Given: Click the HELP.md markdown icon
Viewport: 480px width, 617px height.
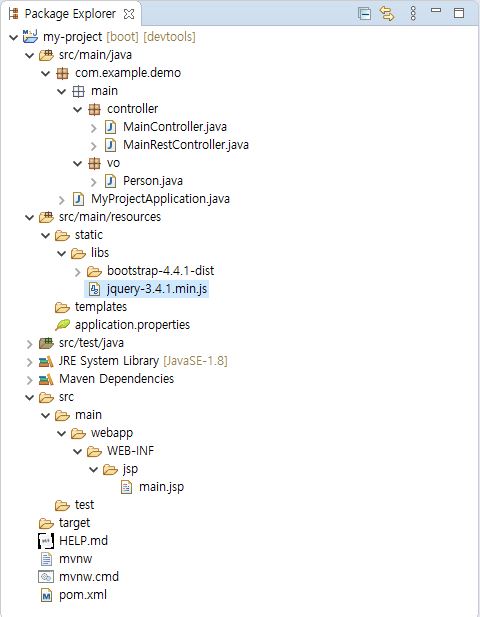Looking at the screenshot, I should click(46, 541).
